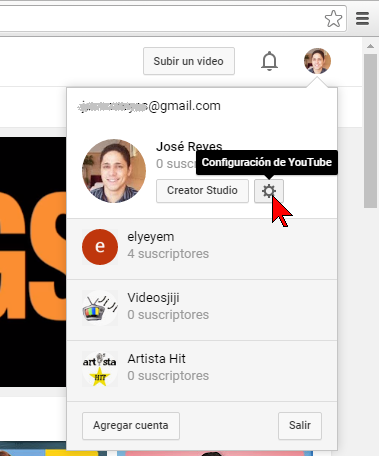Screen dimensions: 379x456
Task: Click the elyeyem red avatar icon
Action: pos(100,247)
